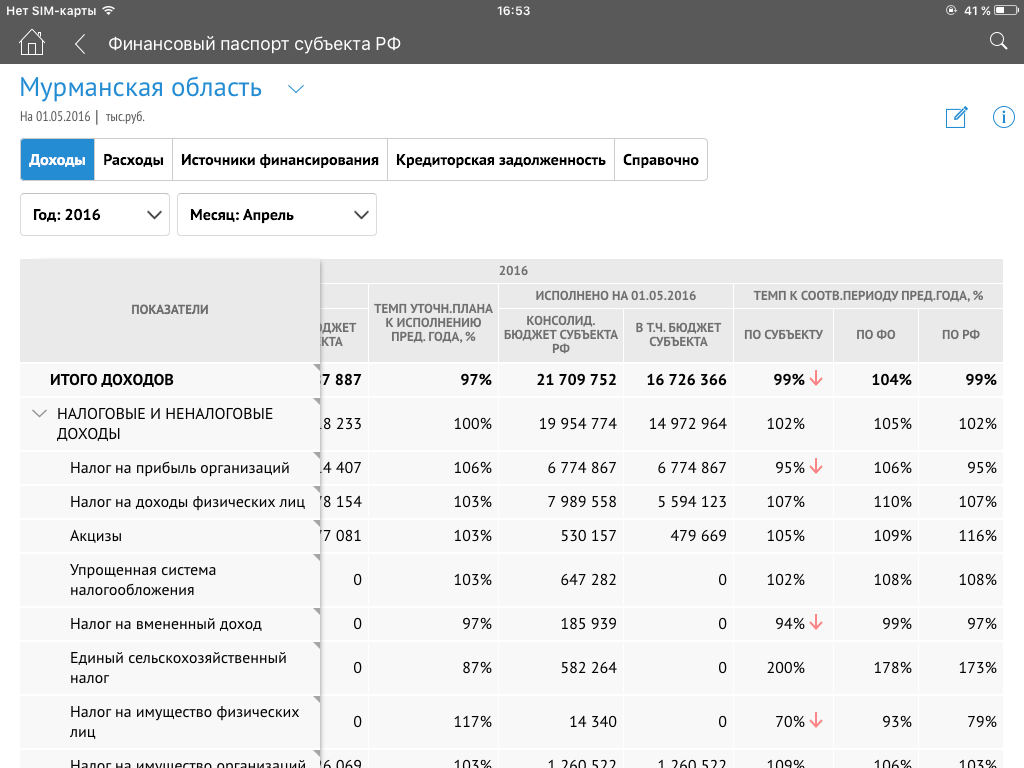Open the Год: 2016 dropdown

95,215
